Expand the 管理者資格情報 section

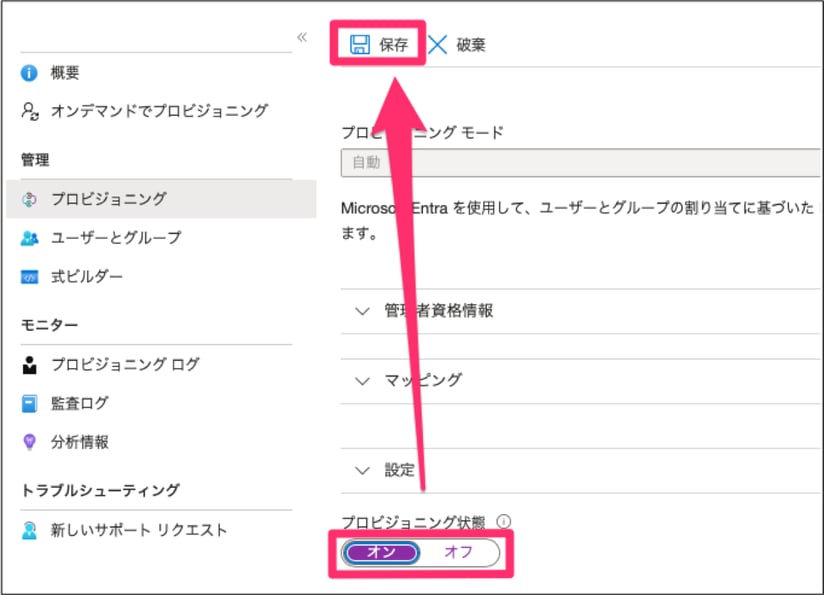click(364, 311)
